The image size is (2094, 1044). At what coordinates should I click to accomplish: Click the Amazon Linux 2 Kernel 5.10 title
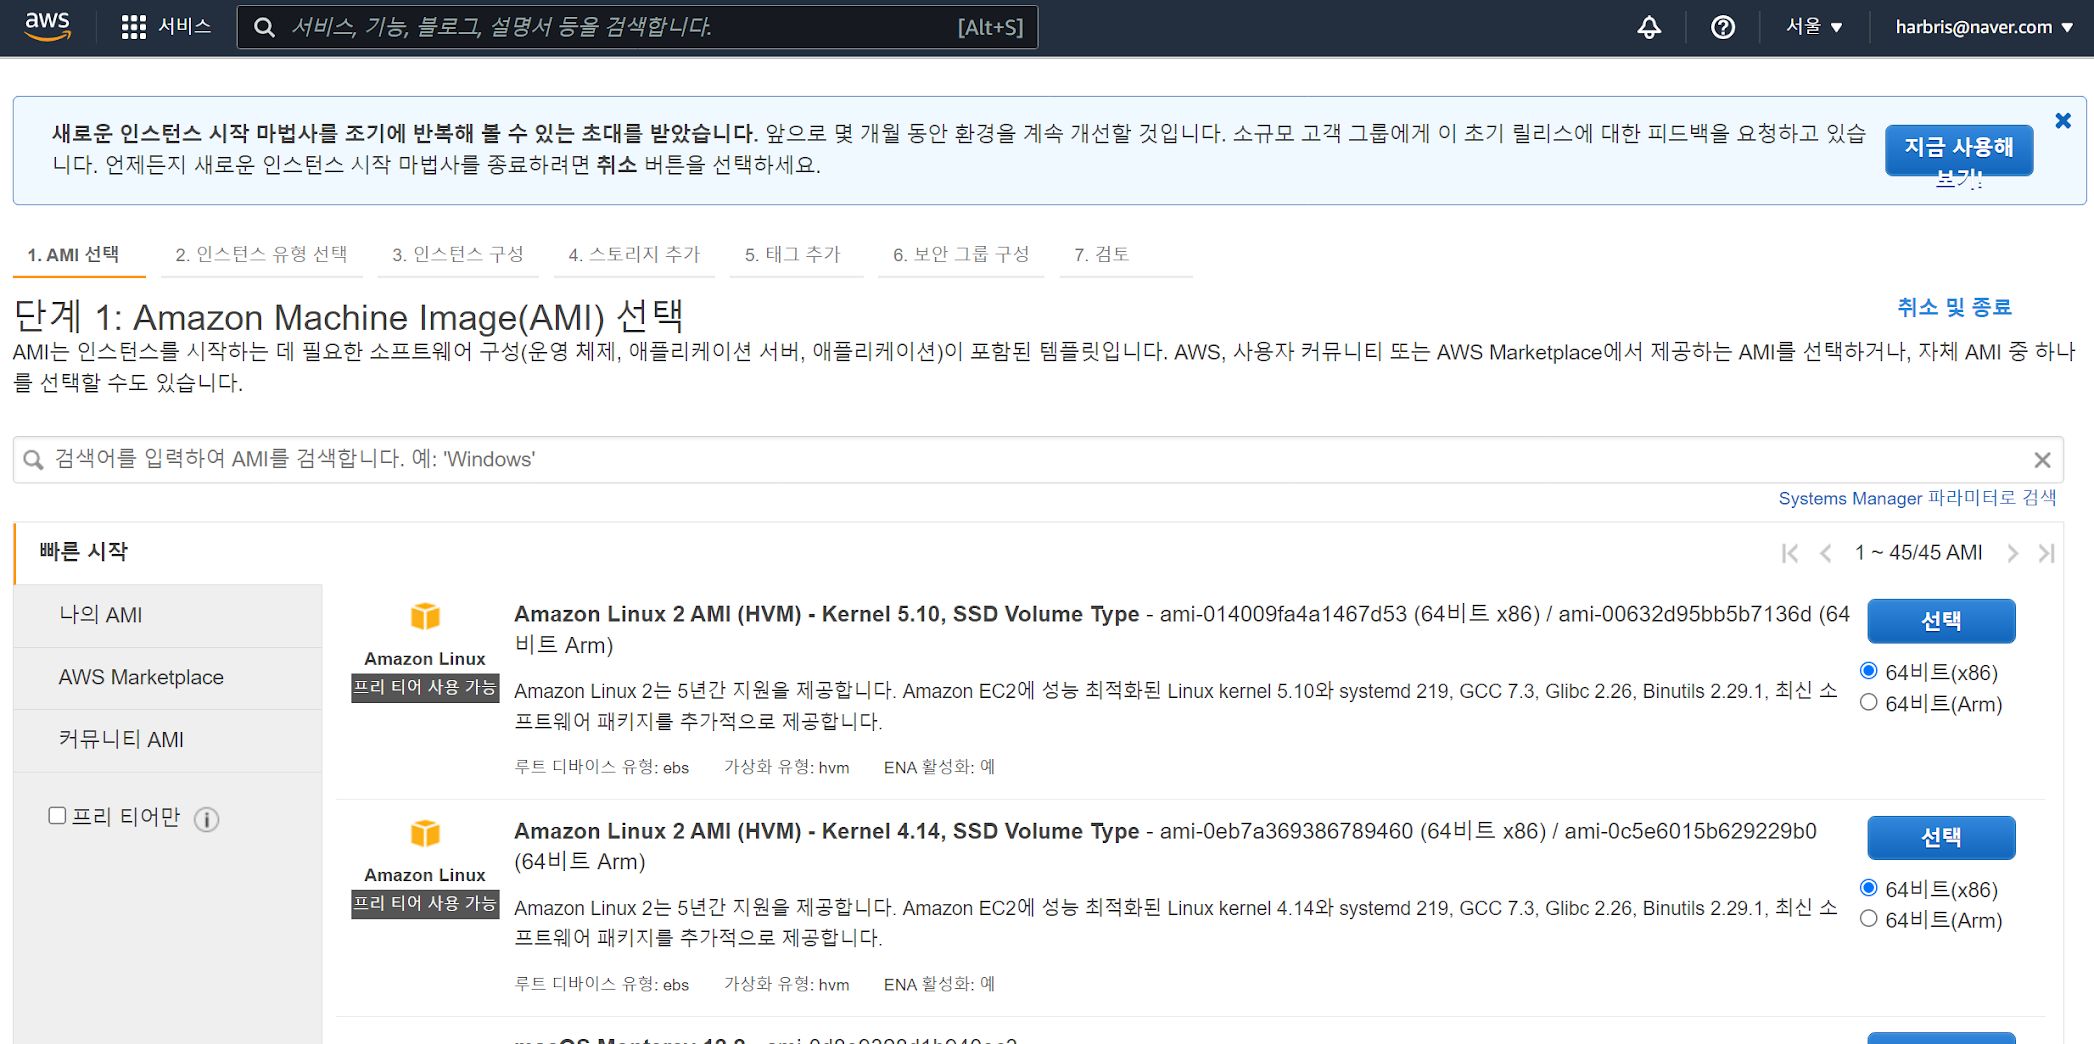826,614
